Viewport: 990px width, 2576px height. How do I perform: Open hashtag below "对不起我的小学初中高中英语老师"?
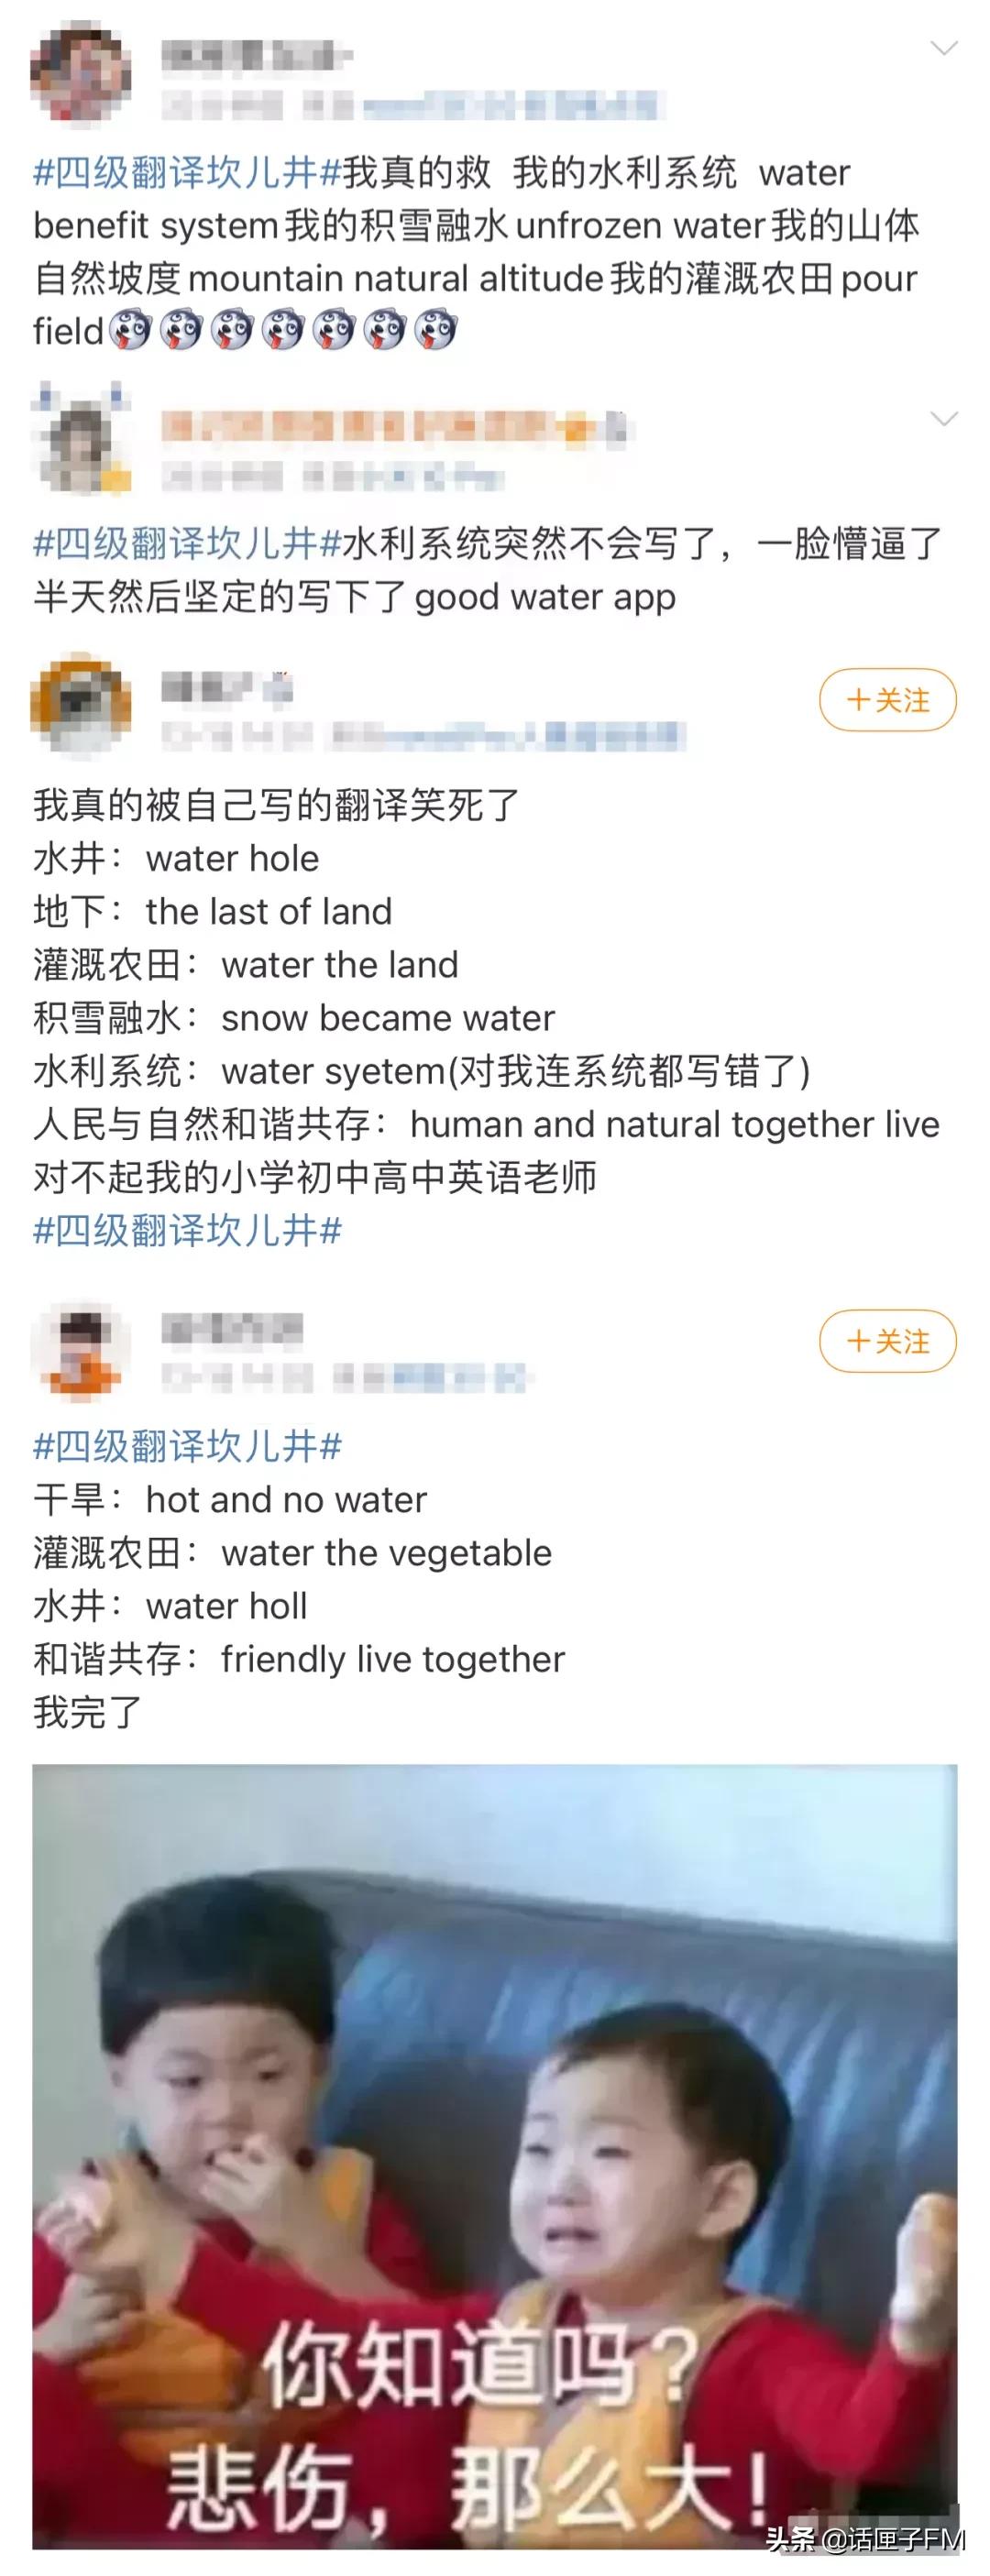click(x=187, y=1230)
